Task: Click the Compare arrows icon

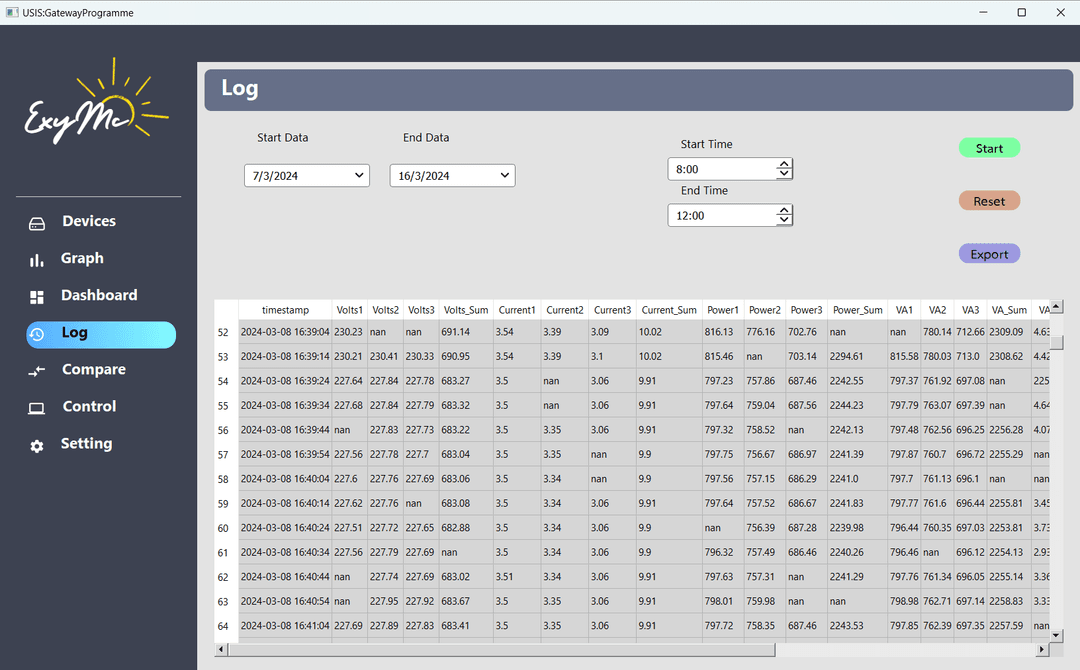Action: [37, 371]
